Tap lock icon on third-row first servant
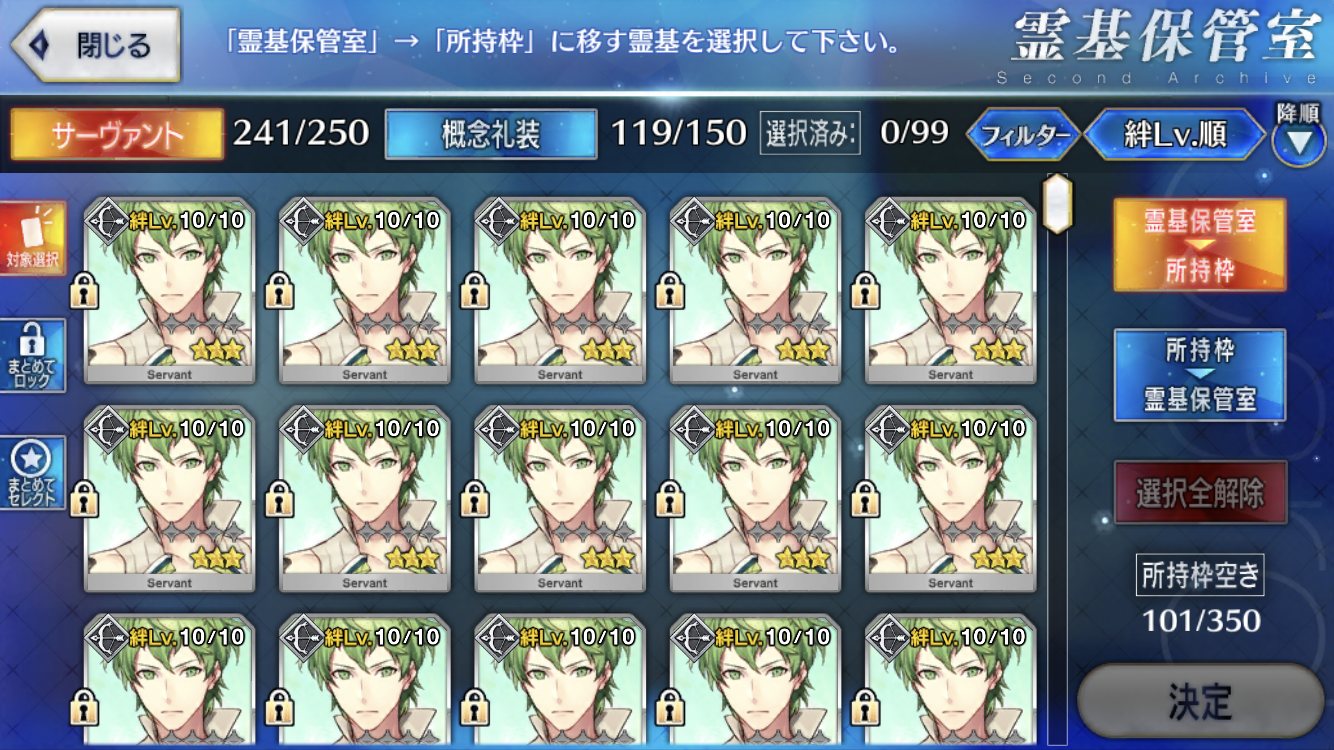 82,707
